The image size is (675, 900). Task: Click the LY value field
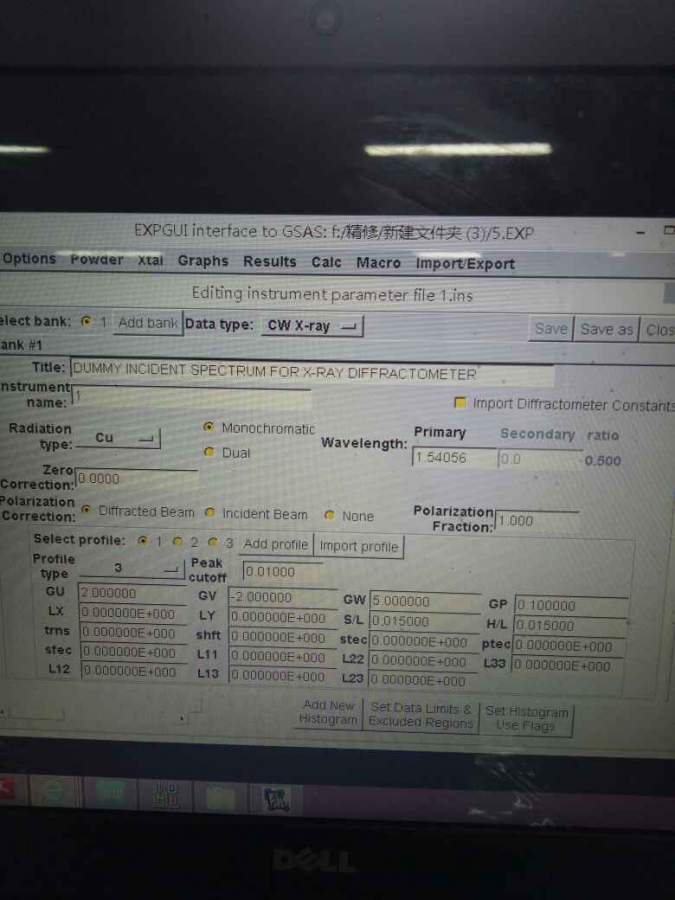pos(284,618)
